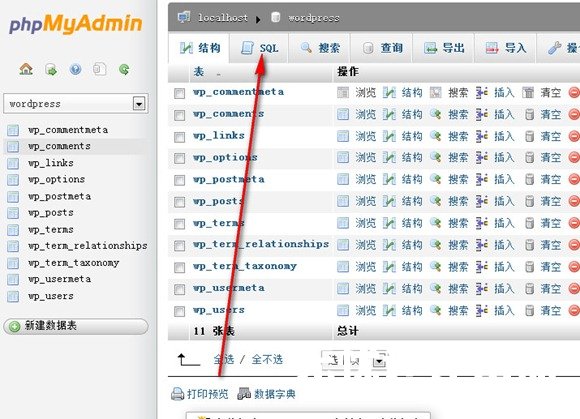Screen dimensions: 580x419
Task: Click the browse icon for wp_commentmeta
Action: (343, 92)
